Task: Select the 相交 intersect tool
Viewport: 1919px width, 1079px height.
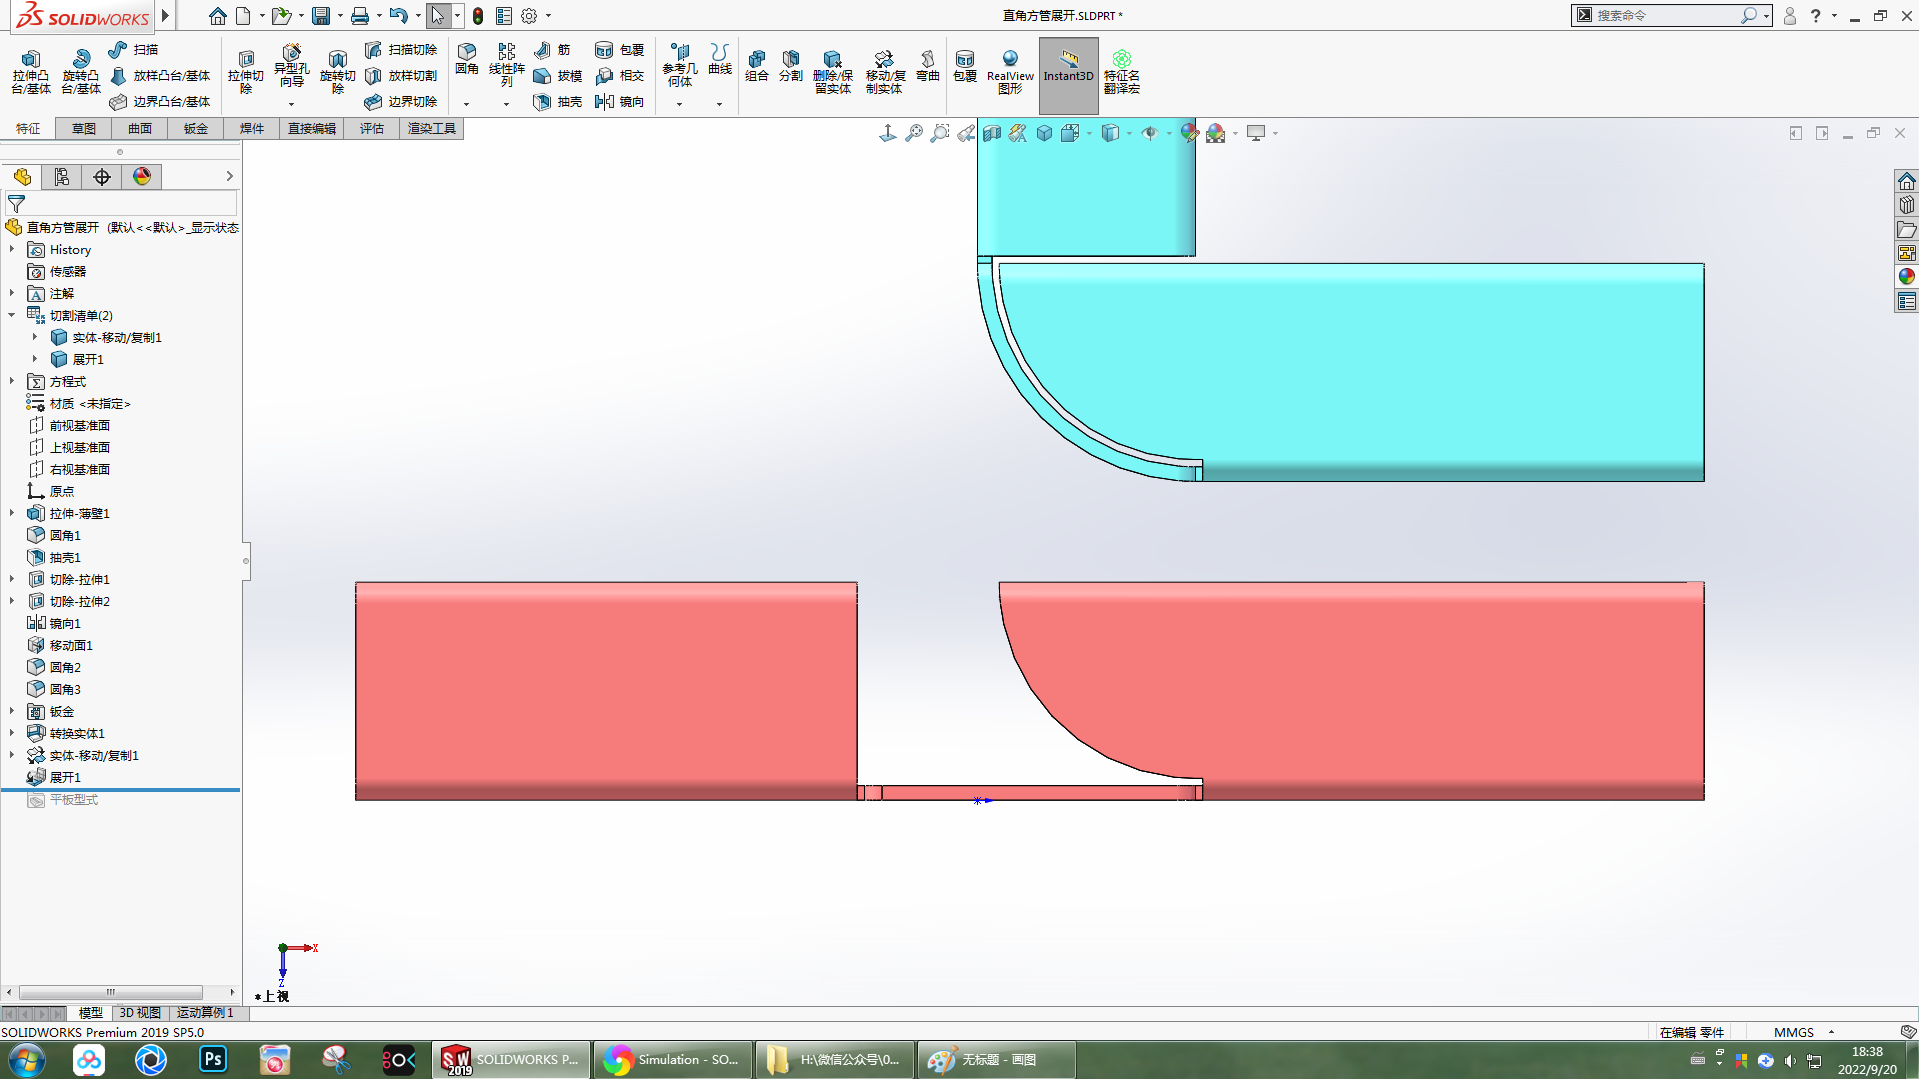Action: tap(619, 75)
